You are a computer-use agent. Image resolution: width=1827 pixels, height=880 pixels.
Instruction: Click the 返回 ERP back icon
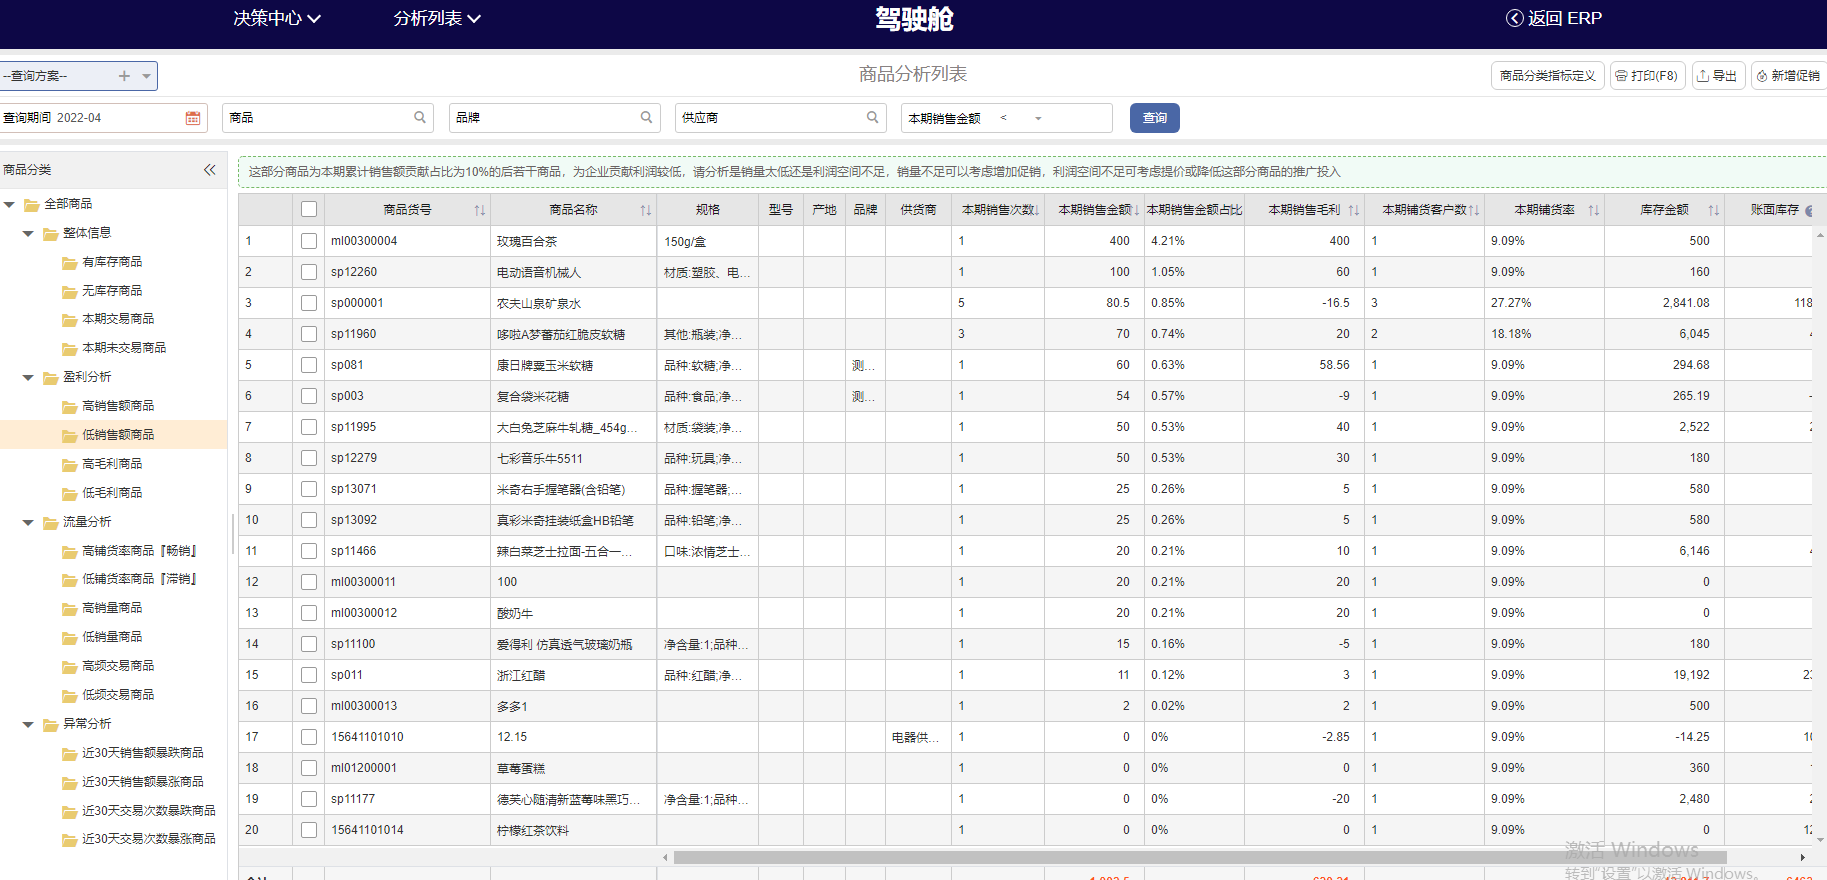(1514, 18)
